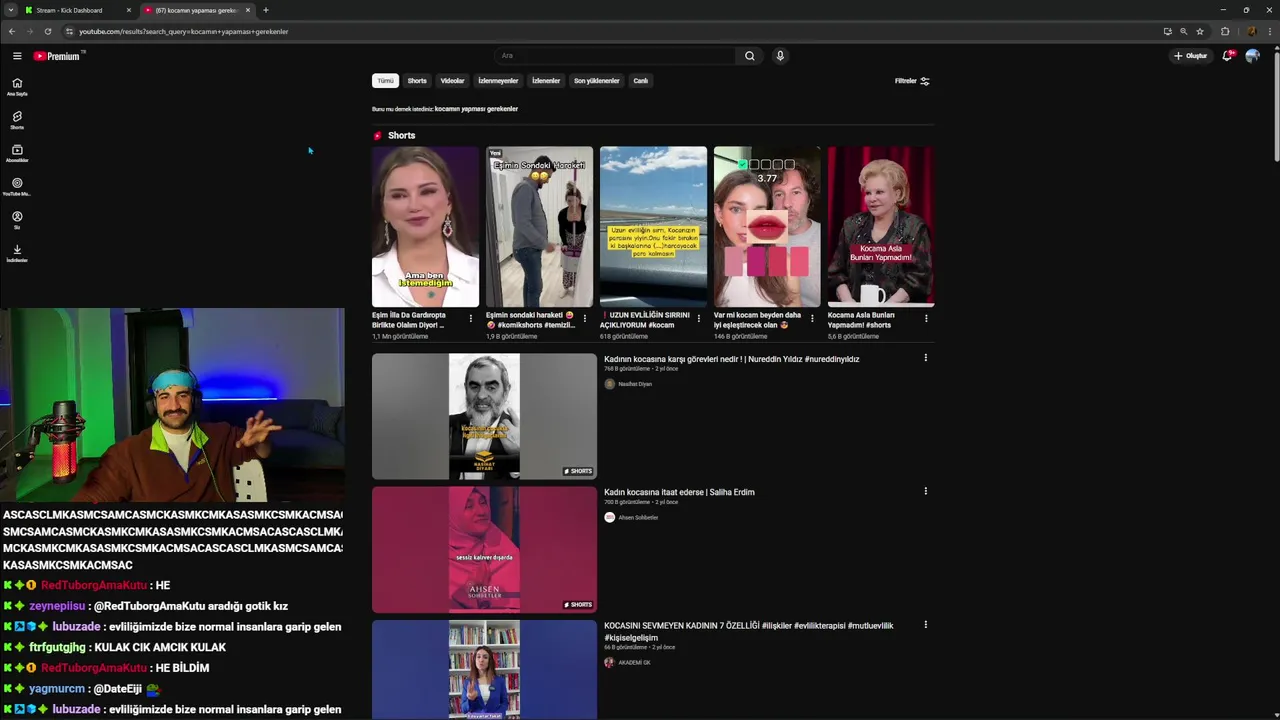Click the magnifier search button

point(749,56)
